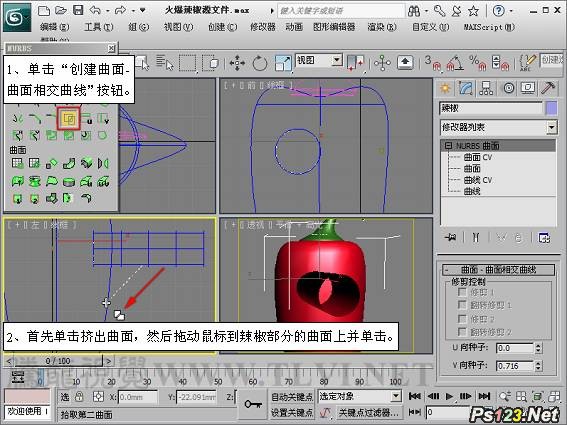Screen dimensions: 567x425
Task: Open the dropdown arrow next to Undo
Action: [x=107, y=11]
